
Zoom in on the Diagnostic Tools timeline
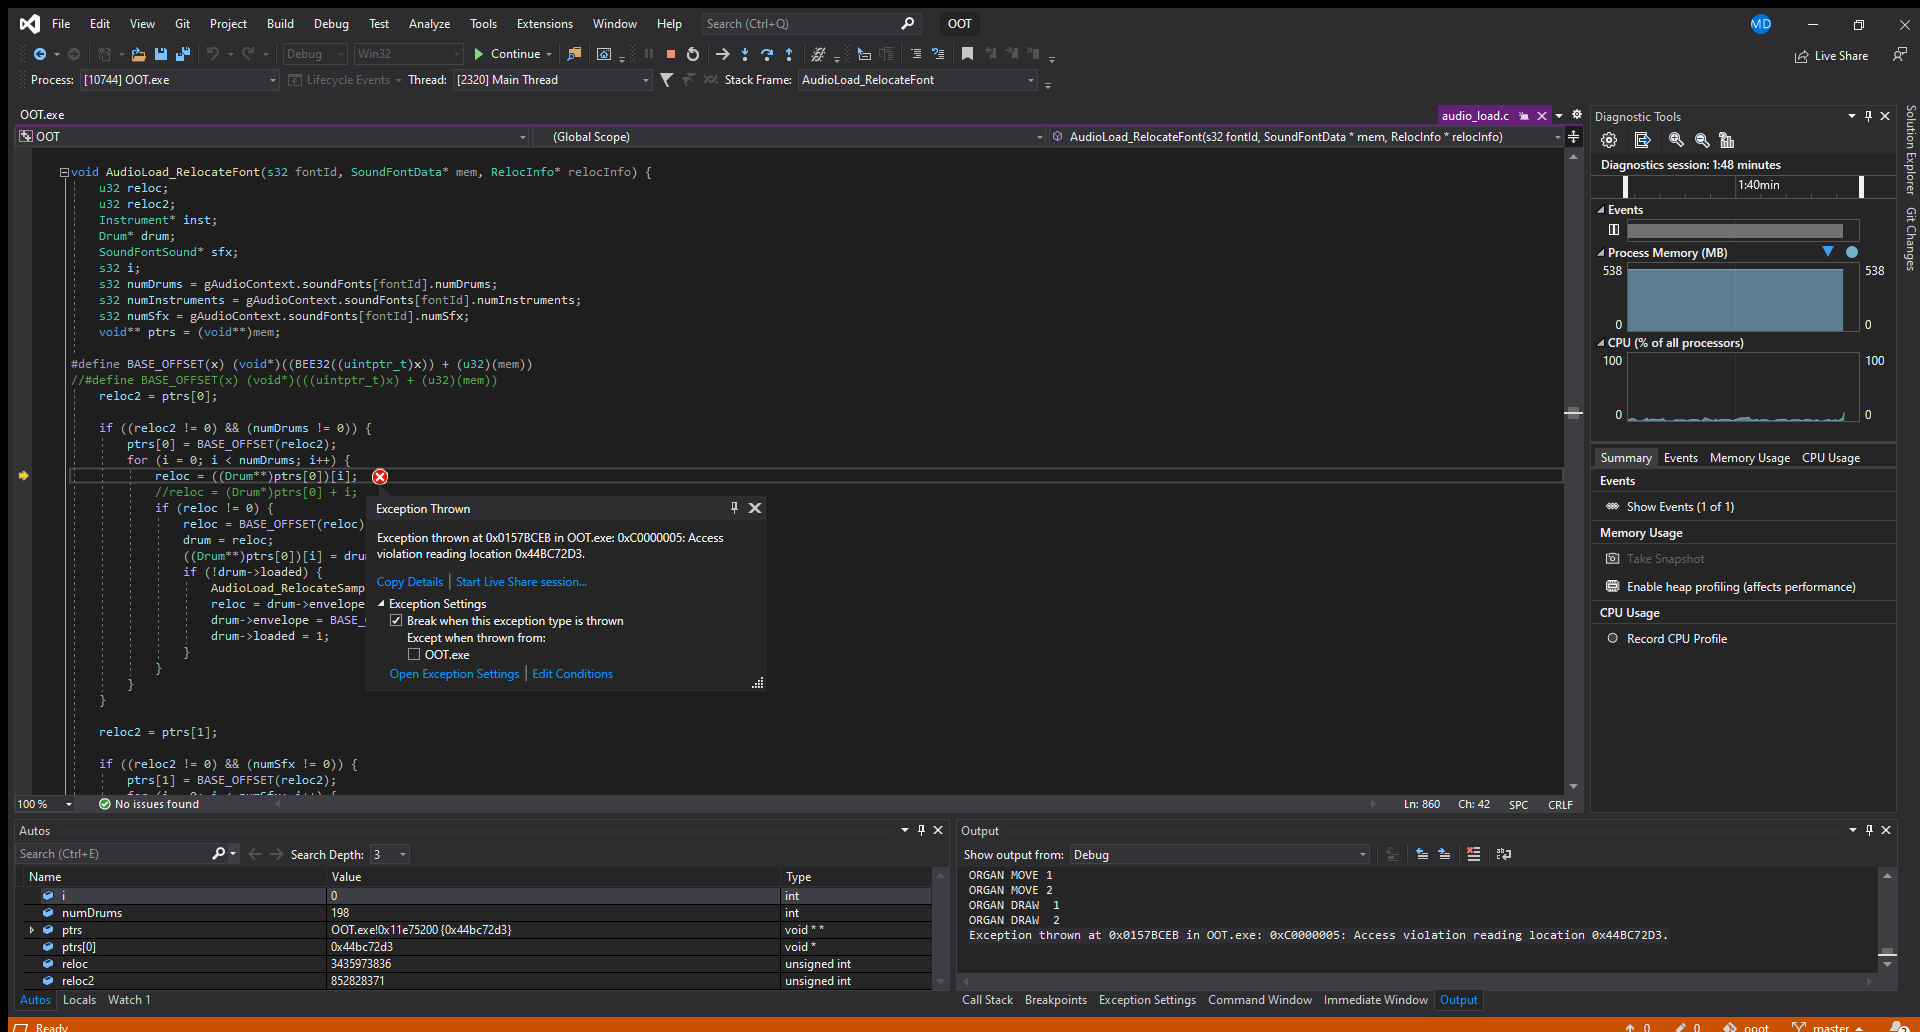(x=1676, y=140)
